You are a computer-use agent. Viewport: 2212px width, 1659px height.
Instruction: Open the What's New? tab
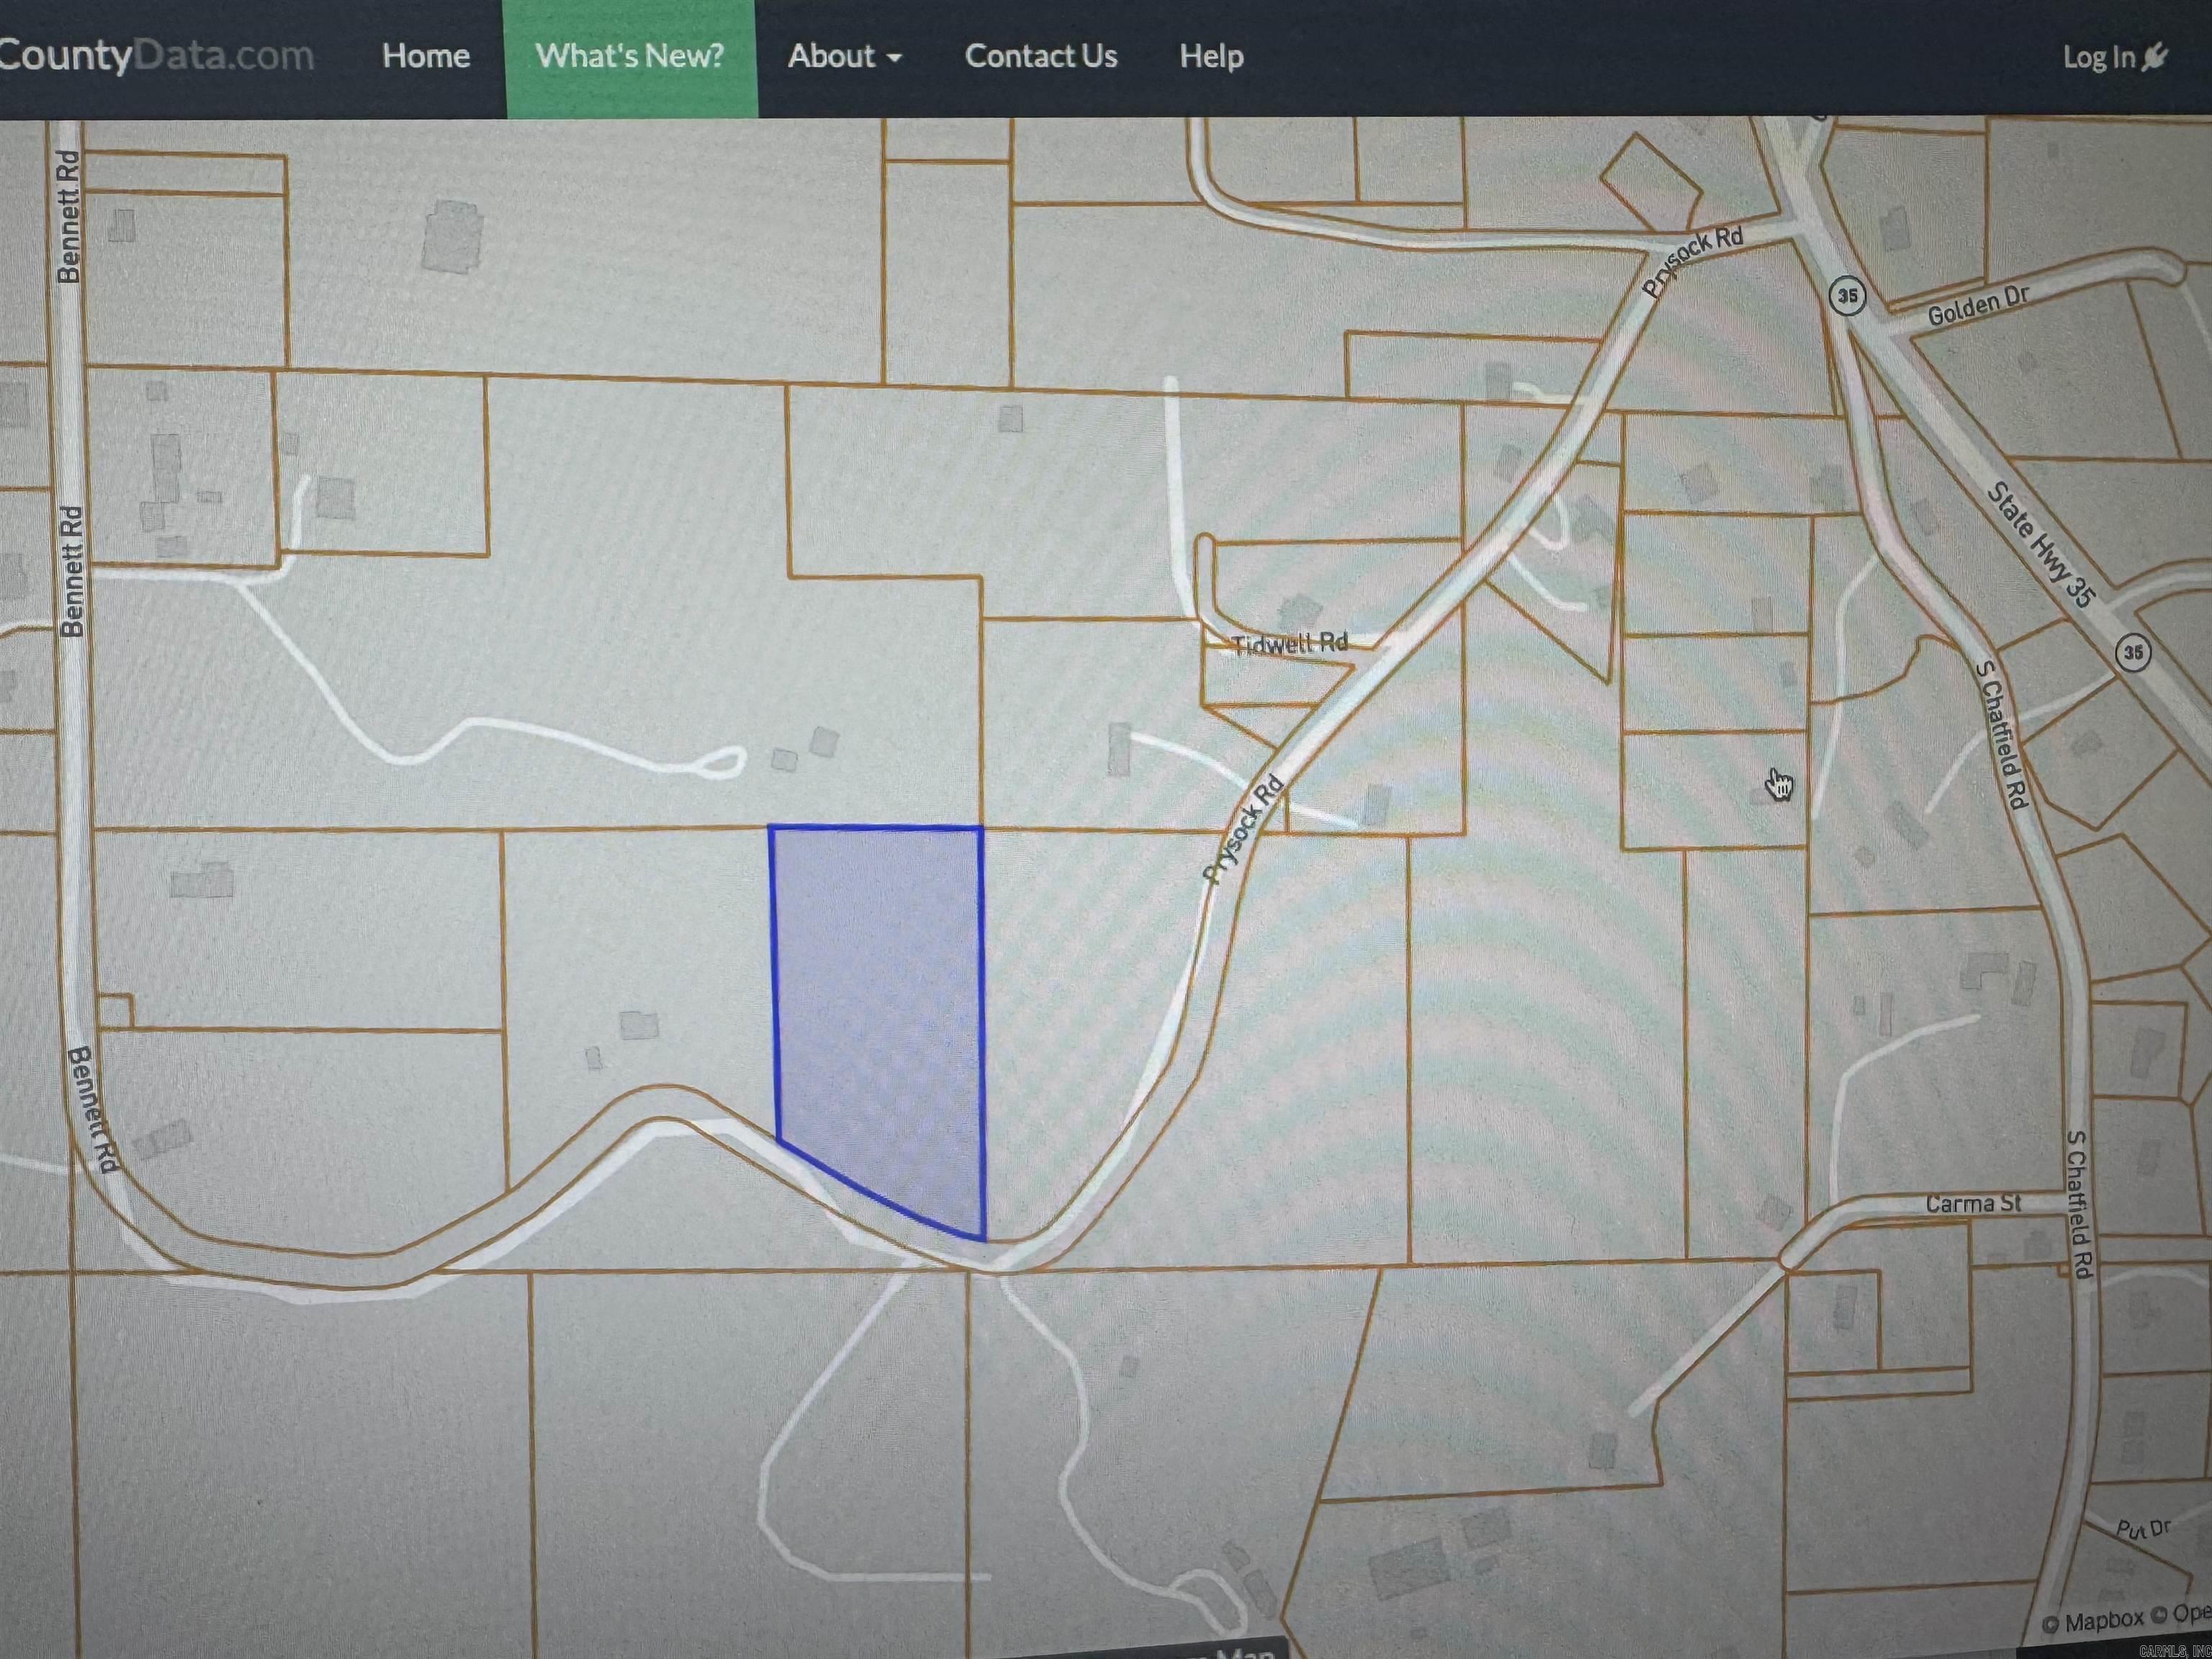tap(631, 57)
